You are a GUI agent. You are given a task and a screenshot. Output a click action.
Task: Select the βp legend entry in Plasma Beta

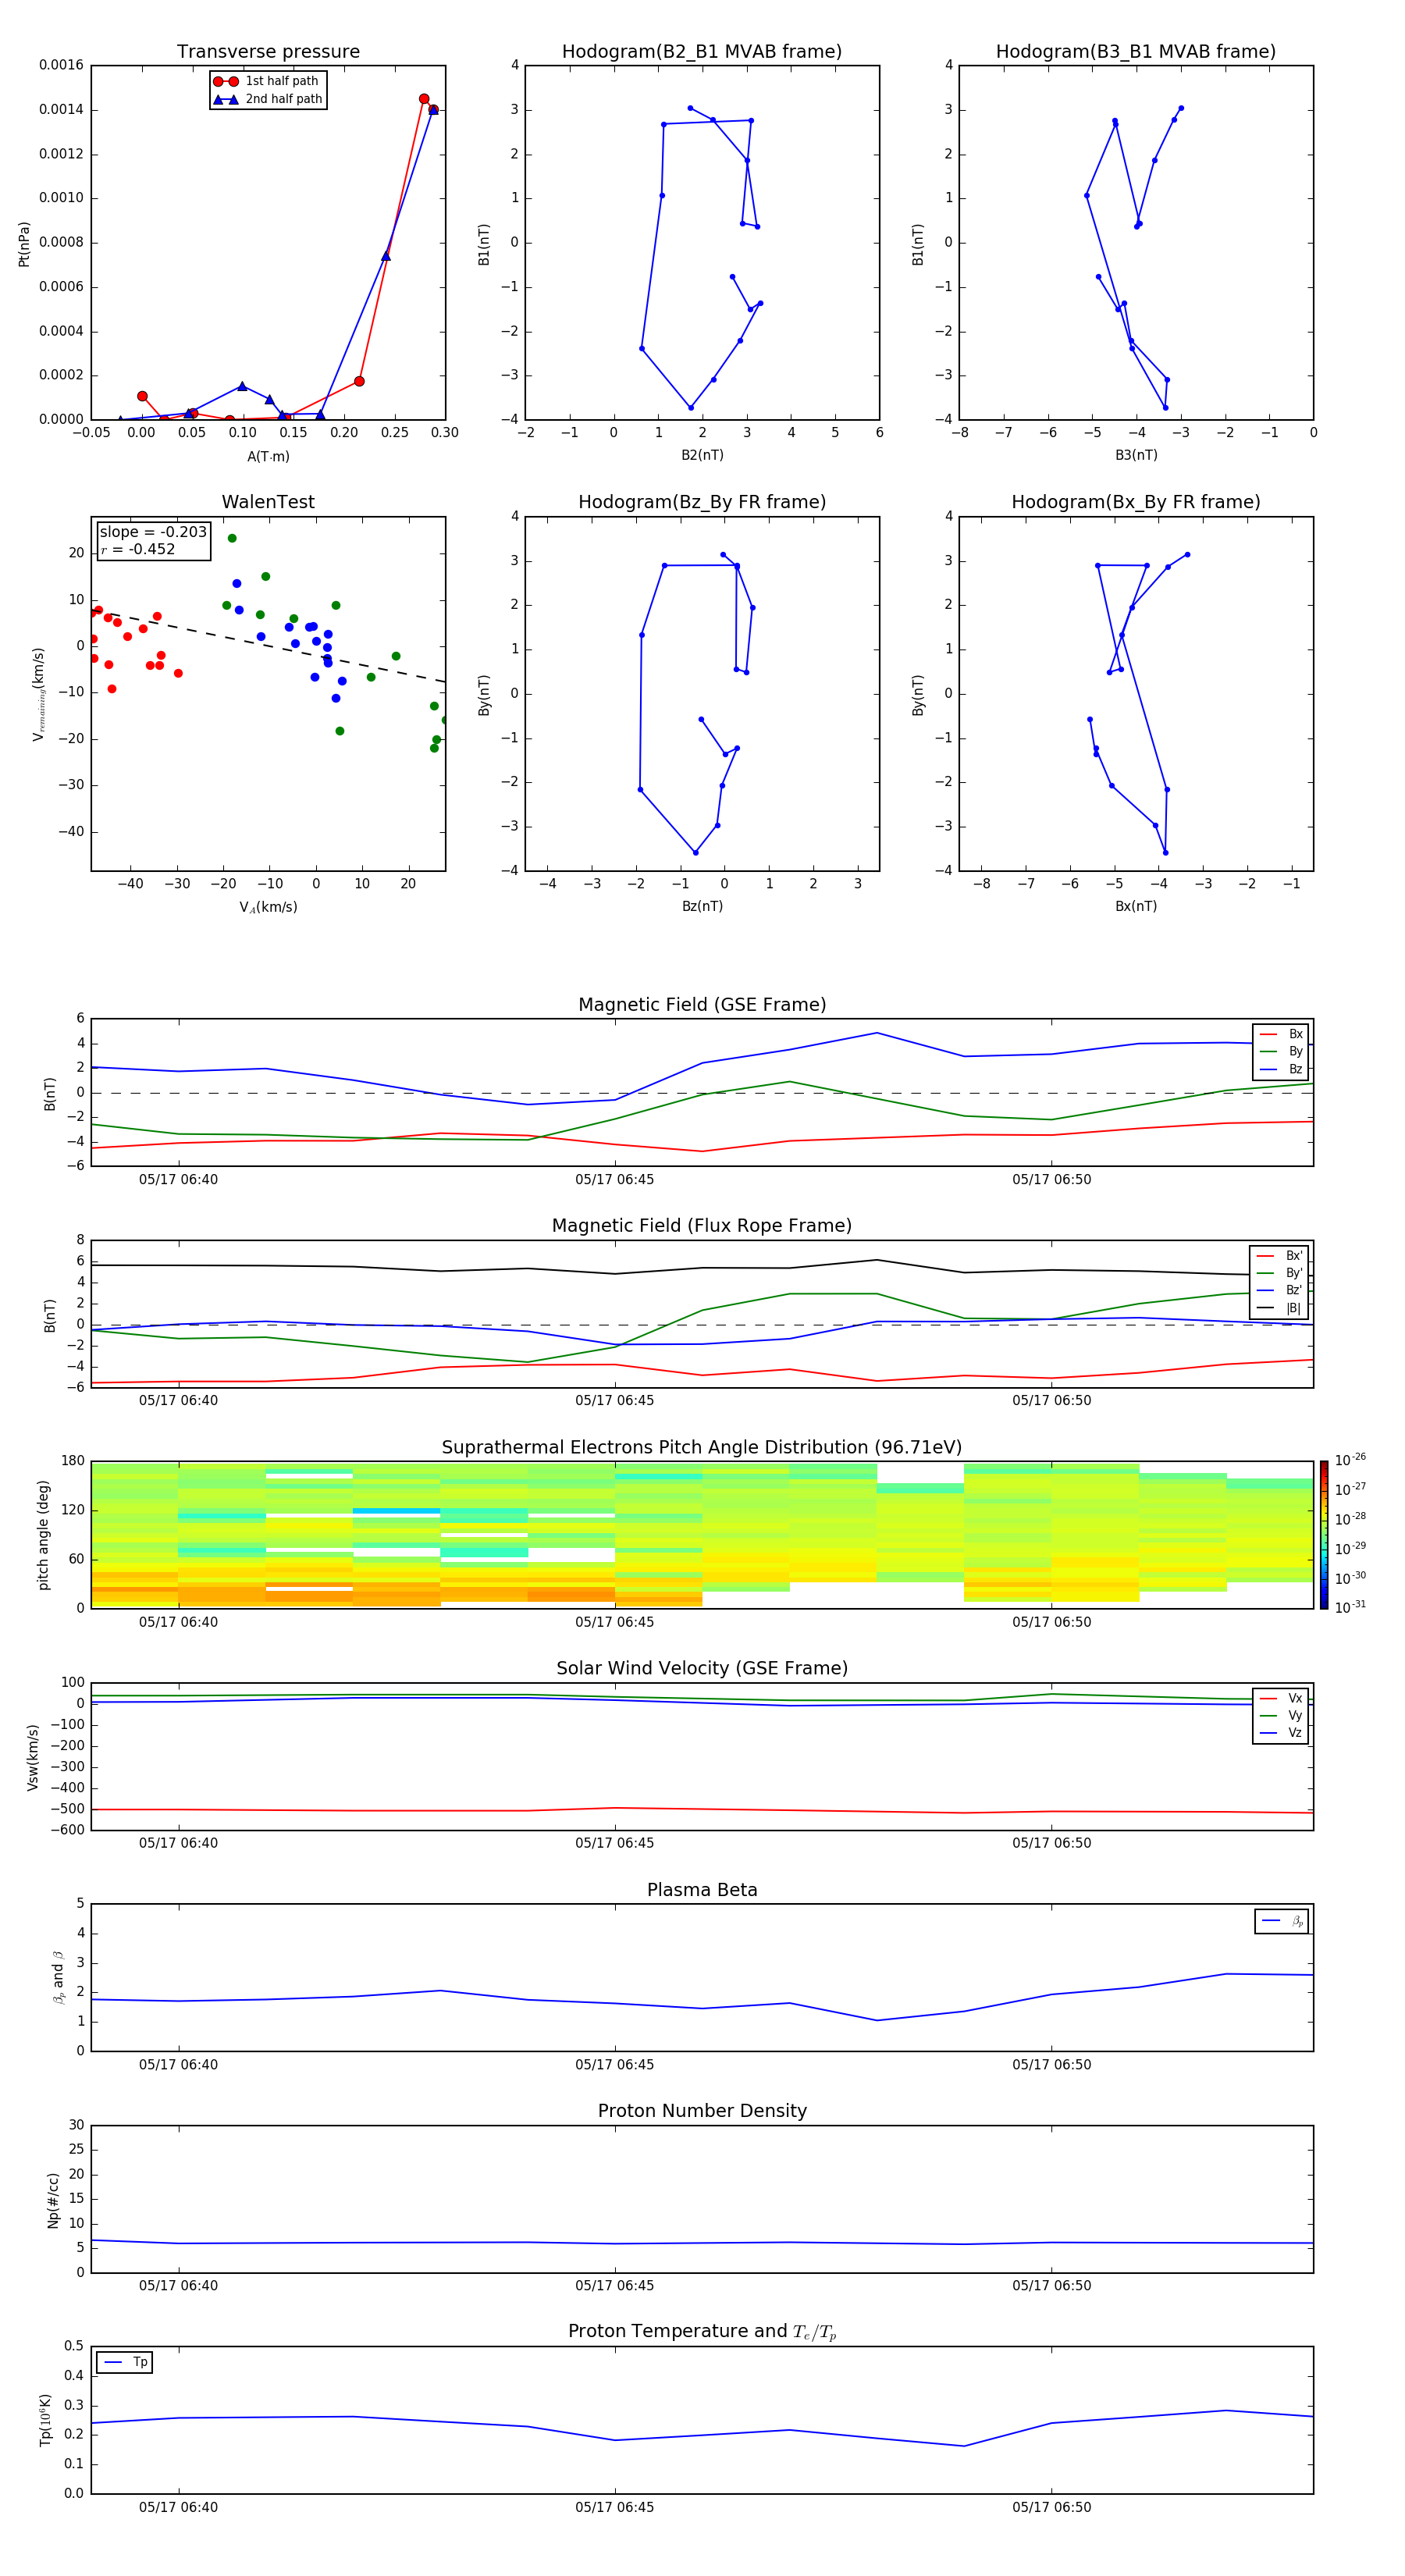(x=1283, y=1920)
